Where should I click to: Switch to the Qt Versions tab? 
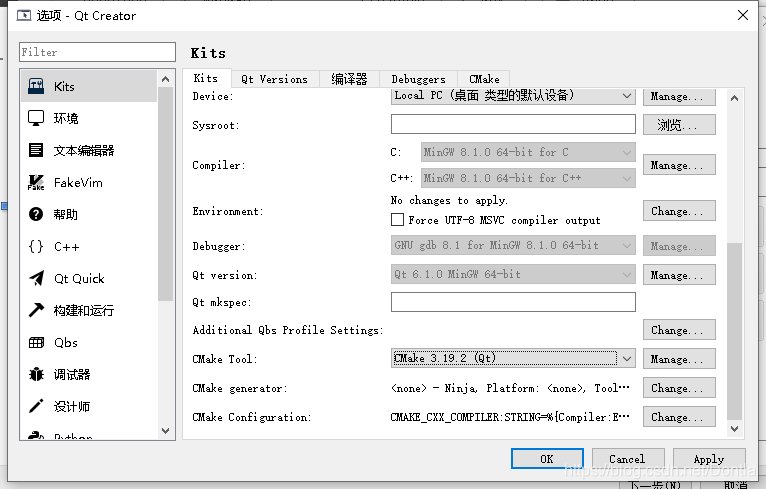click(x=275, y=79)
